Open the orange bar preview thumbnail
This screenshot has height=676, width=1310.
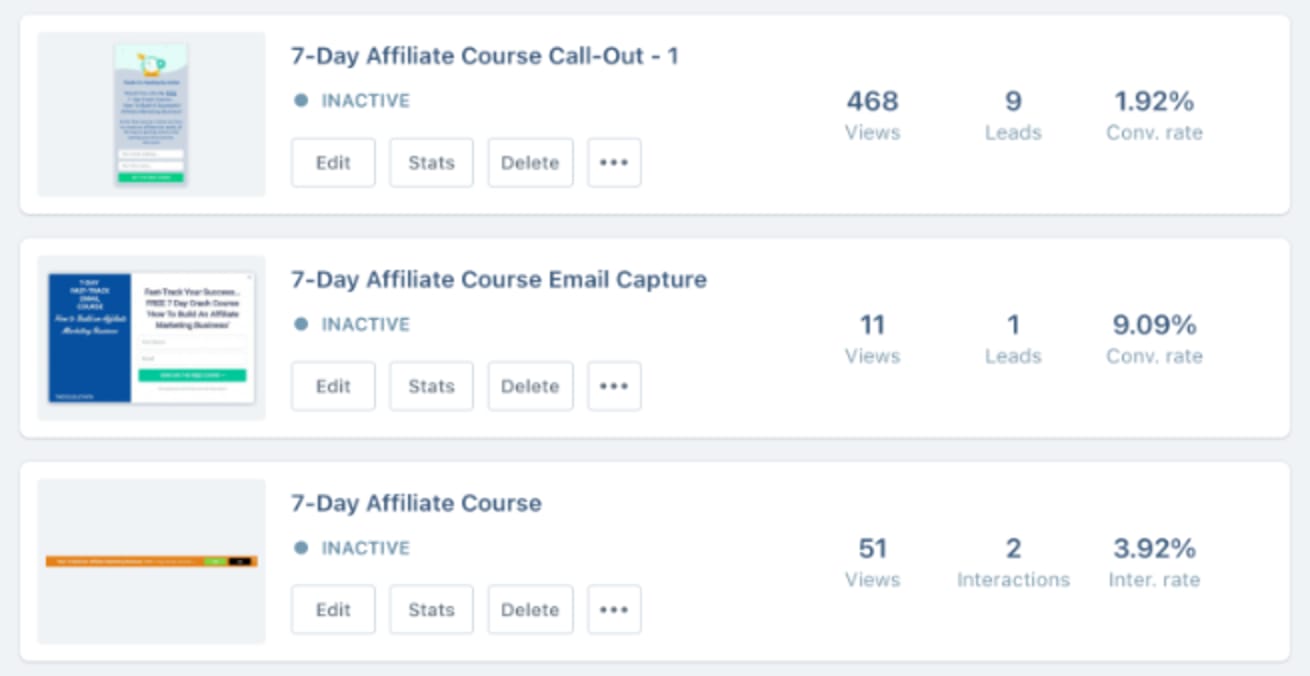pyautogui.click(x=151, y=561)
